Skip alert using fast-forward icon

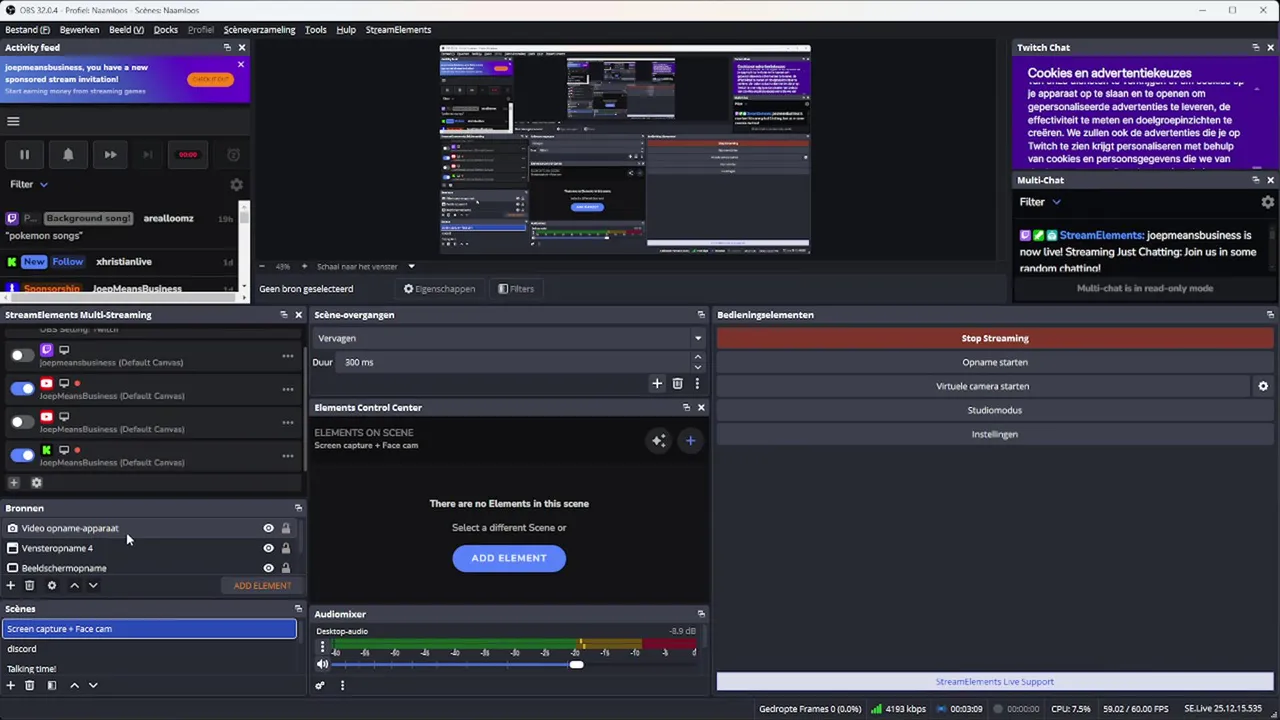click(x=110, y=154)
